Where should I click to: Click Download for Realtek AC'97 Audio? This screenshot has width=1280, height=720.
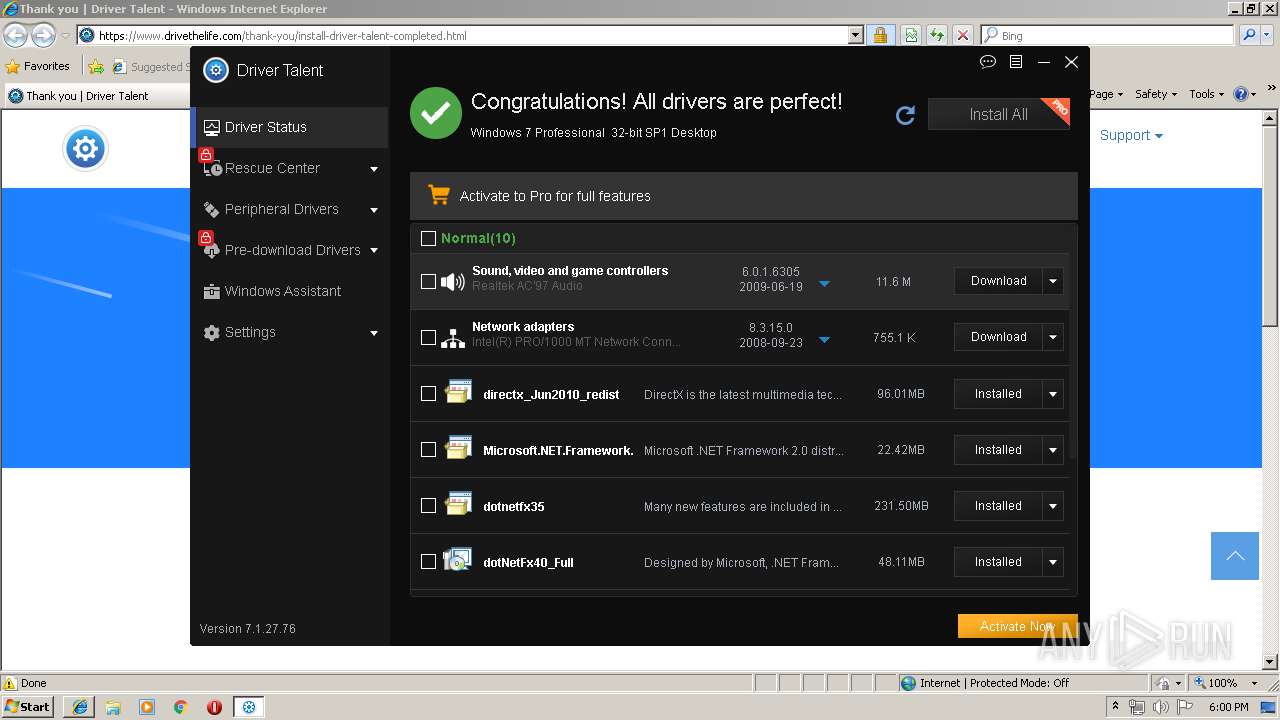coord(998,281)
